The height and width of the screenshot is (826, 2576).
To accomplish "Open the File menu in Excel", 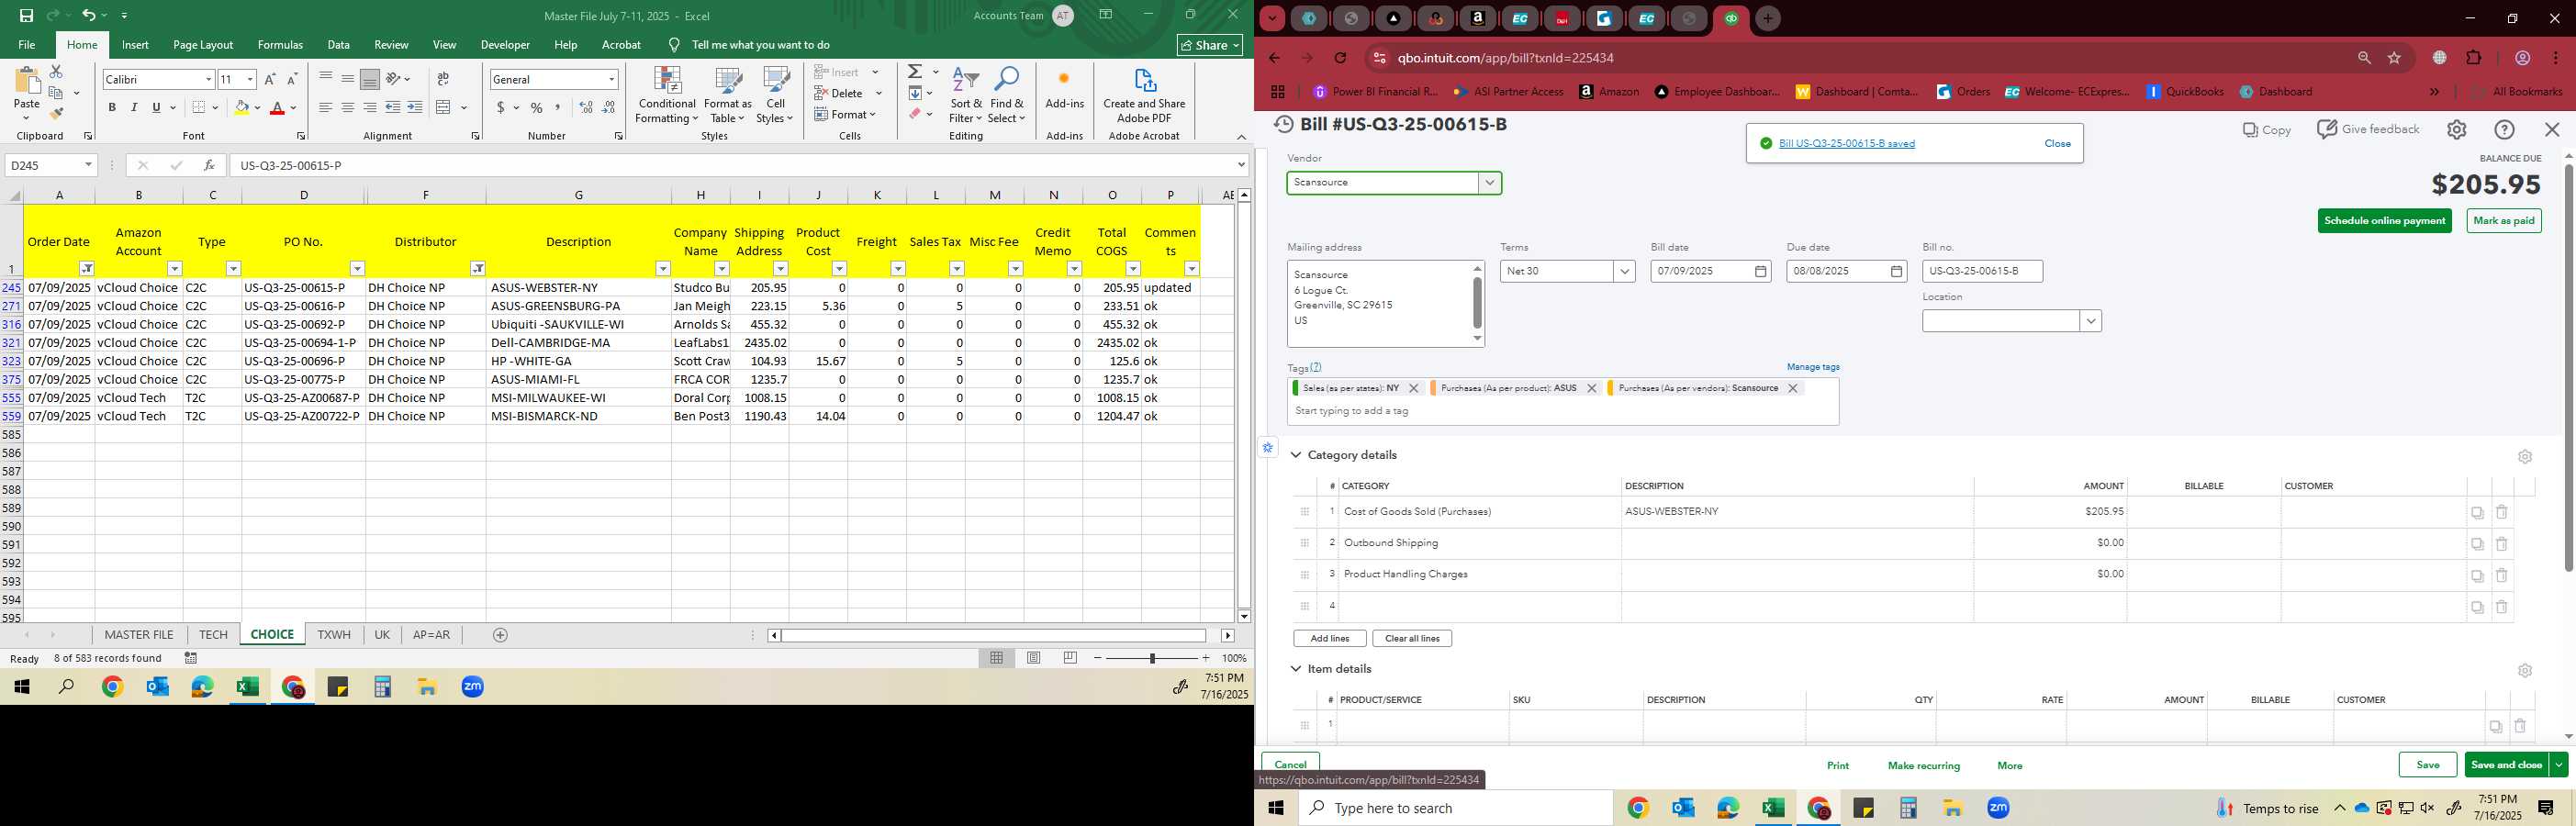I will 27,45.
